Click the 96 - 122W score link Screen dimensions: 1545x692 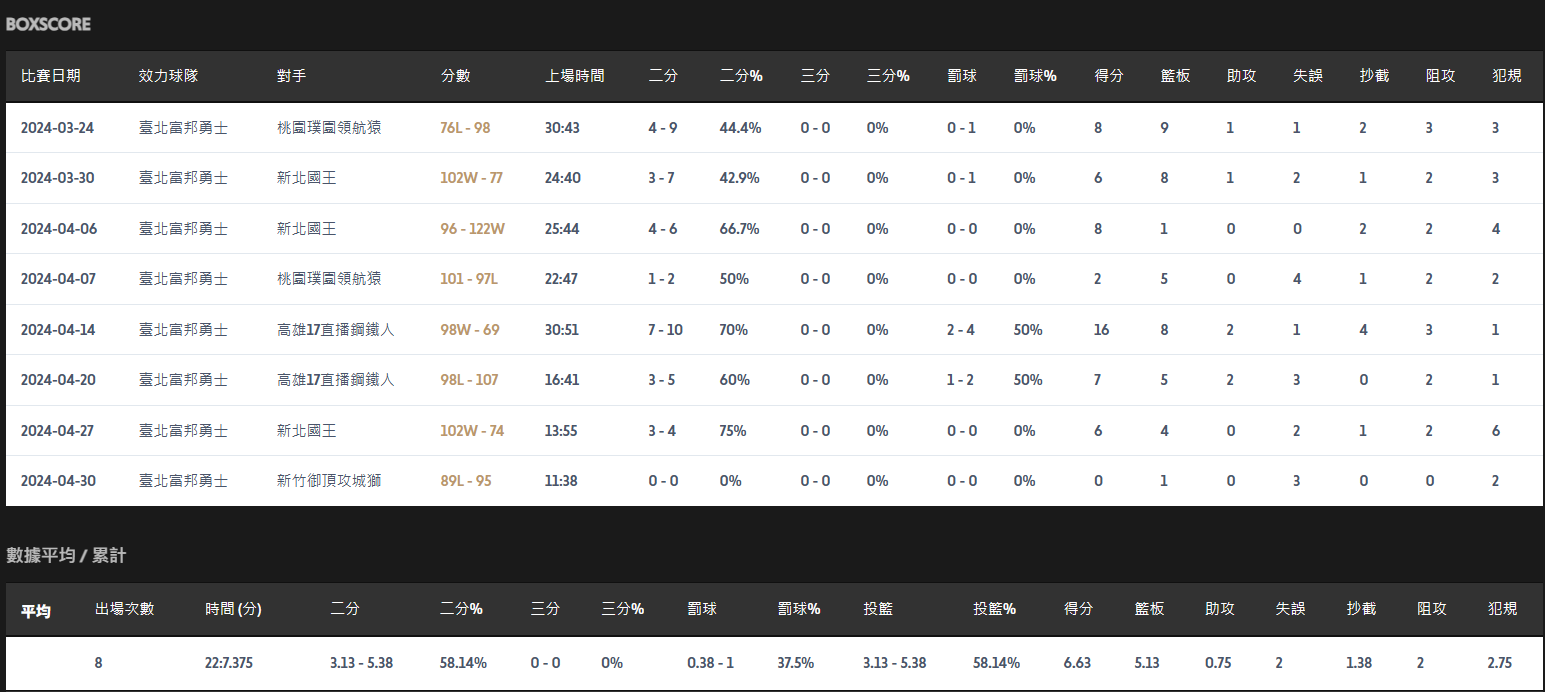coord(472,229)
